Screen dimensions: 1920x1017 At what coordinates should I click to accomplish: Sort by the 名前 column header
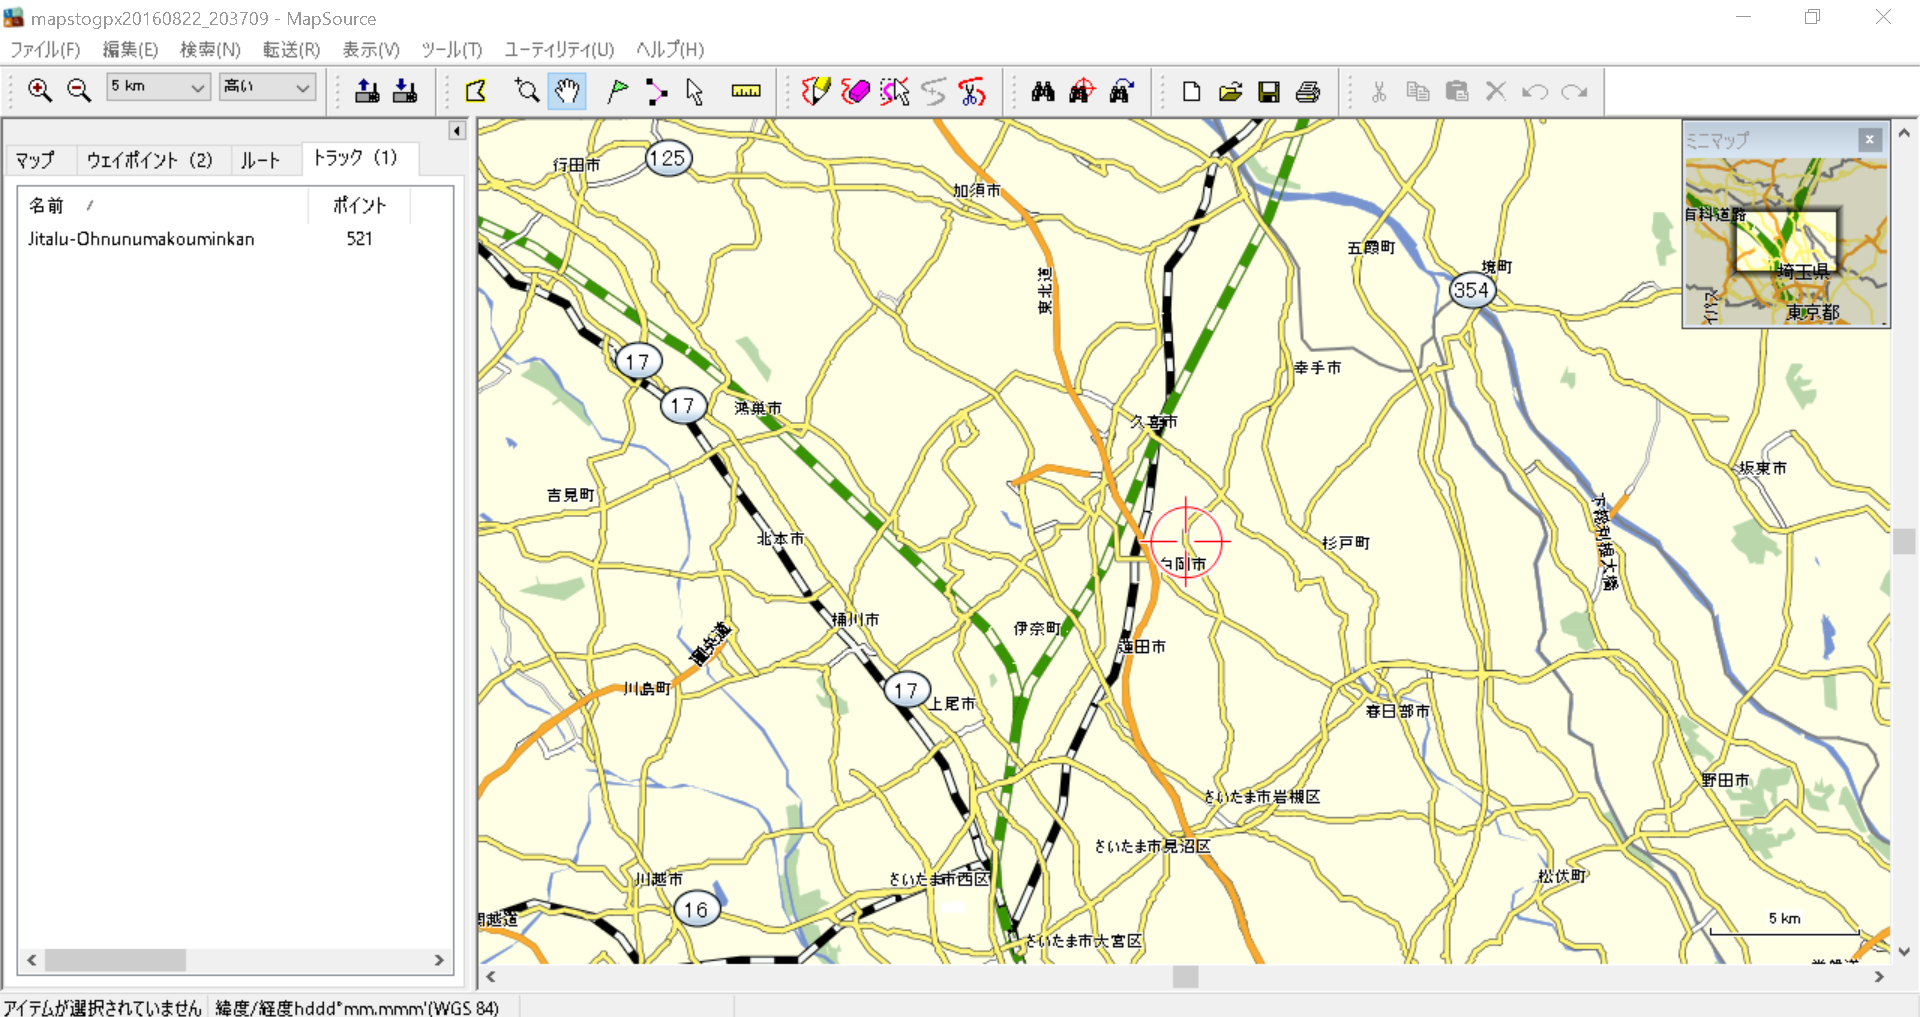tap(162, 205)
